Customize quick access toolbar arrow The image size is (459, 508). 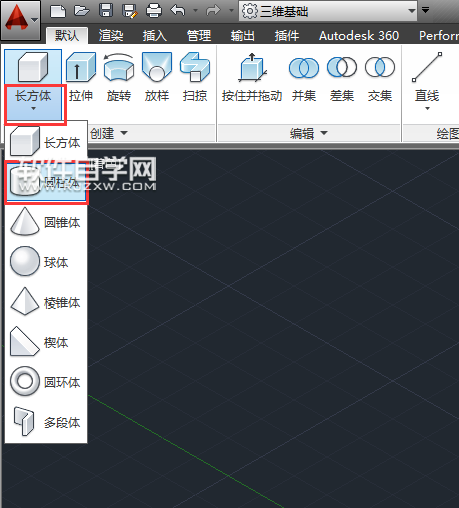coord(425,10)
